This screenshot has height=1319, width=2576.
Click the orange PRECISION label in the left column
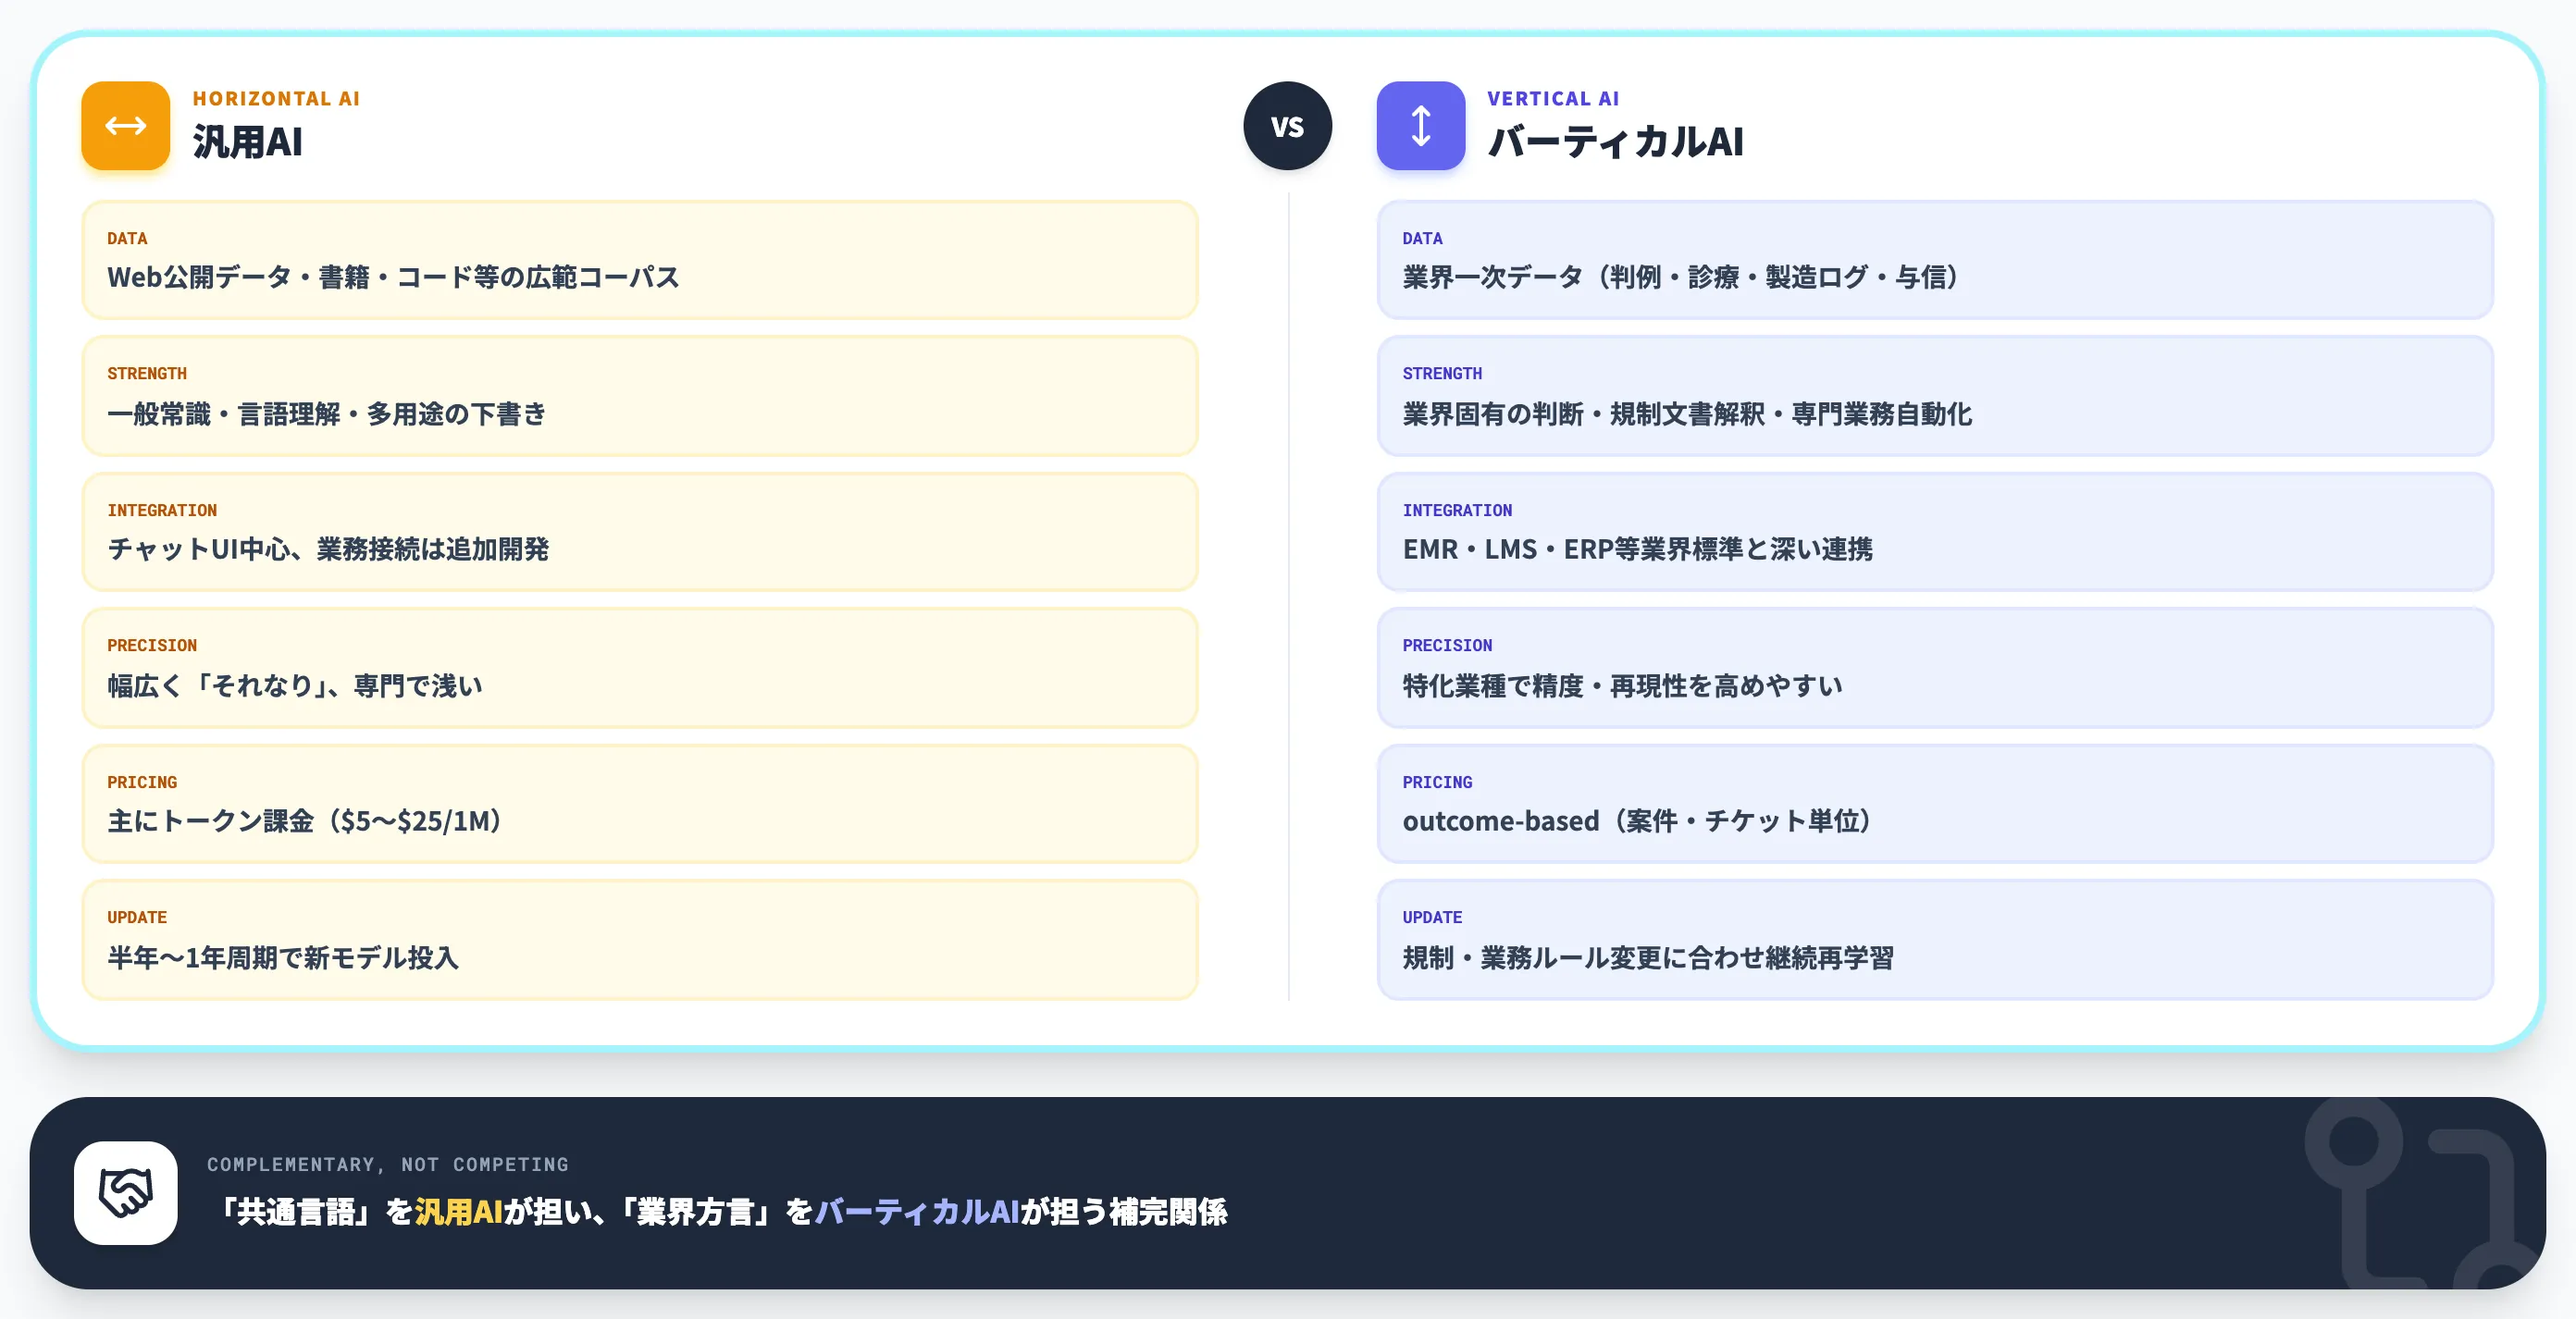point(152,645)
